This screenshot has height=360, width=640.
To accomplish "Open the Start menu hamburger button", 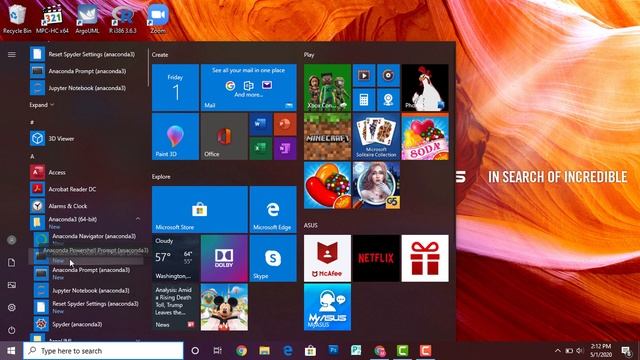I will click(11, 54).
